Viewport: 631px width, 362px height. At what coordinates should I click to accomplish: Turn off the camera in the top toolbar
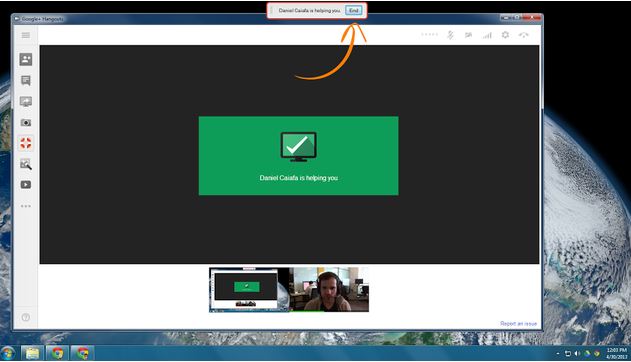[468, 35]
